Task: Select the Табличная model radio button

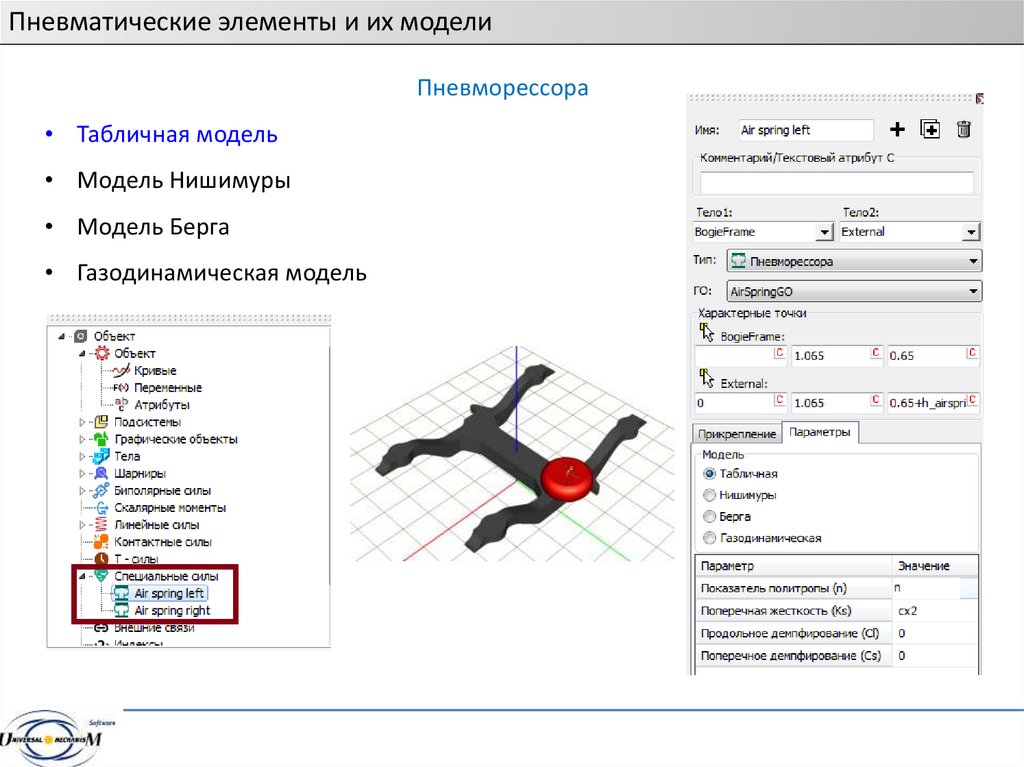Action: pyautogui.click(x=710, y=474)
